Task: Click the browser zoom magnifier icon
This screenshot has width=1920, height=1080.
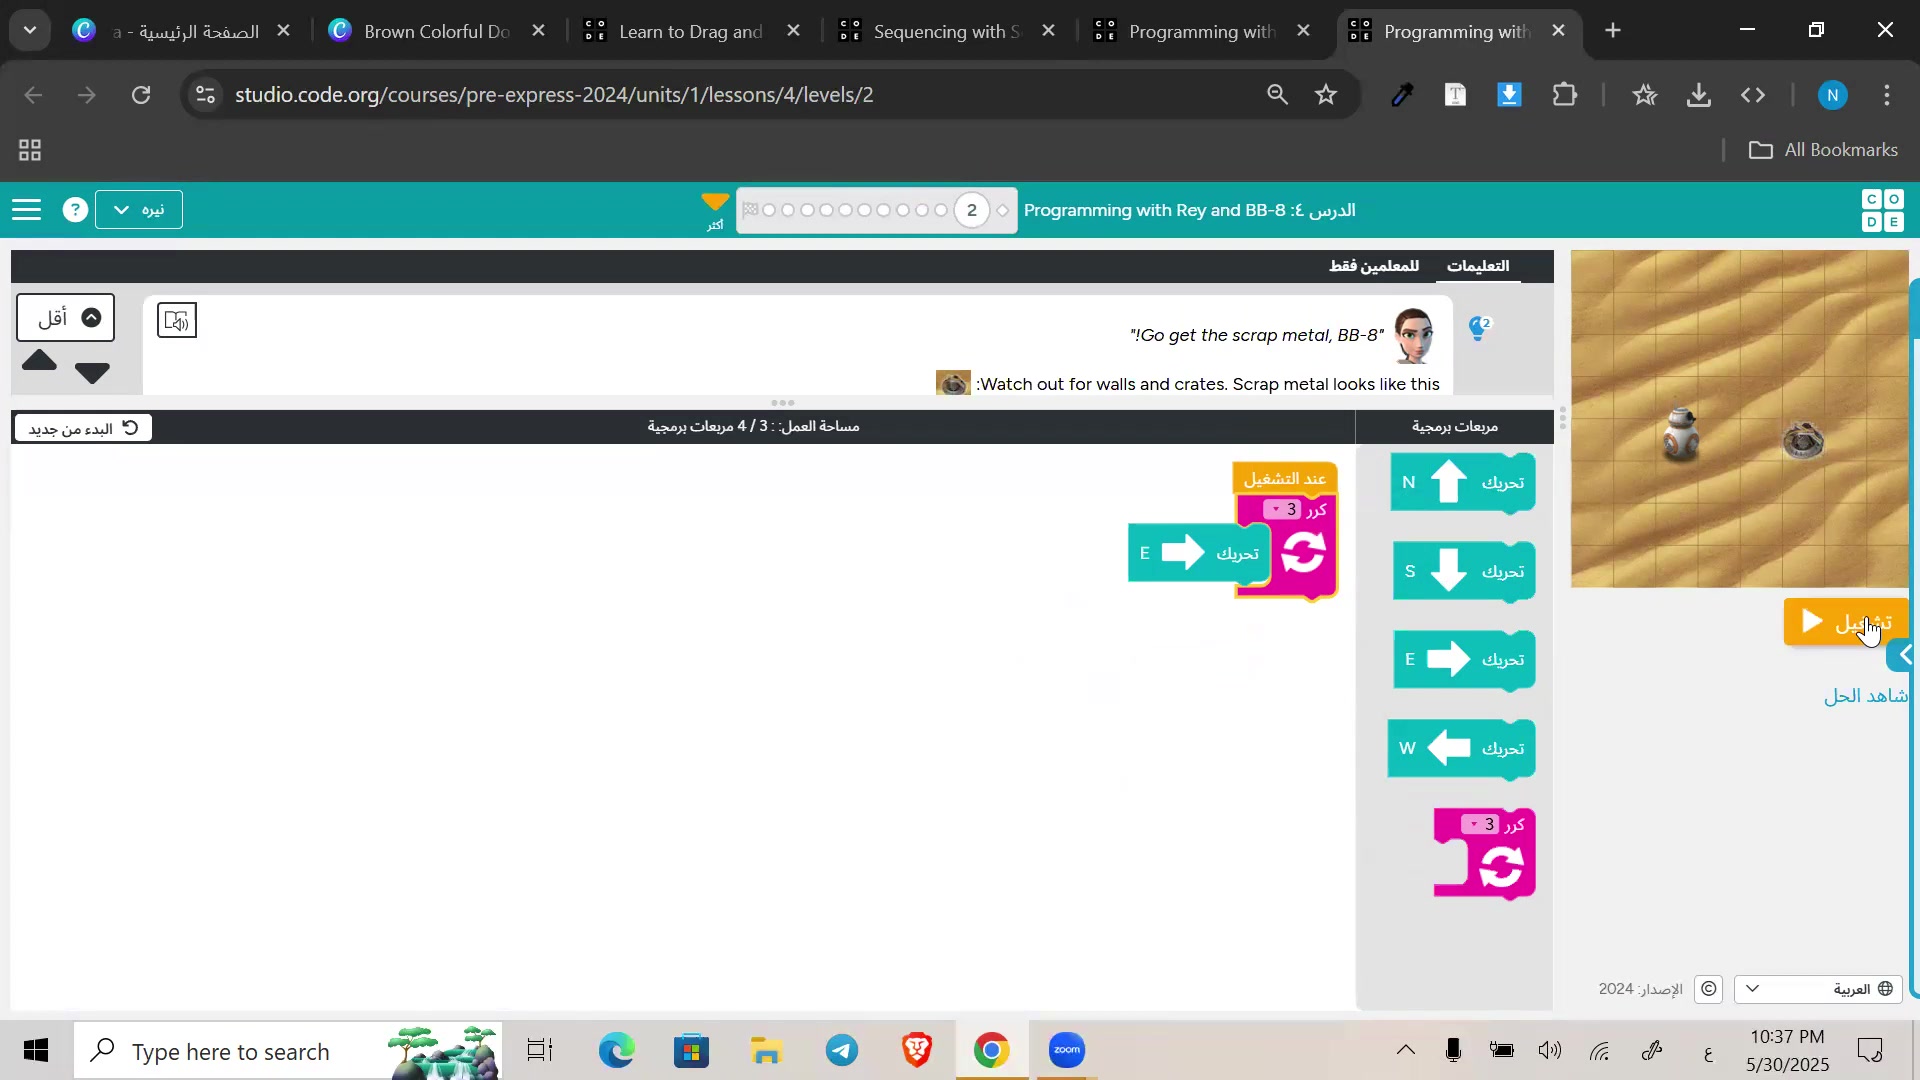Action: (x=1277, y=95)
